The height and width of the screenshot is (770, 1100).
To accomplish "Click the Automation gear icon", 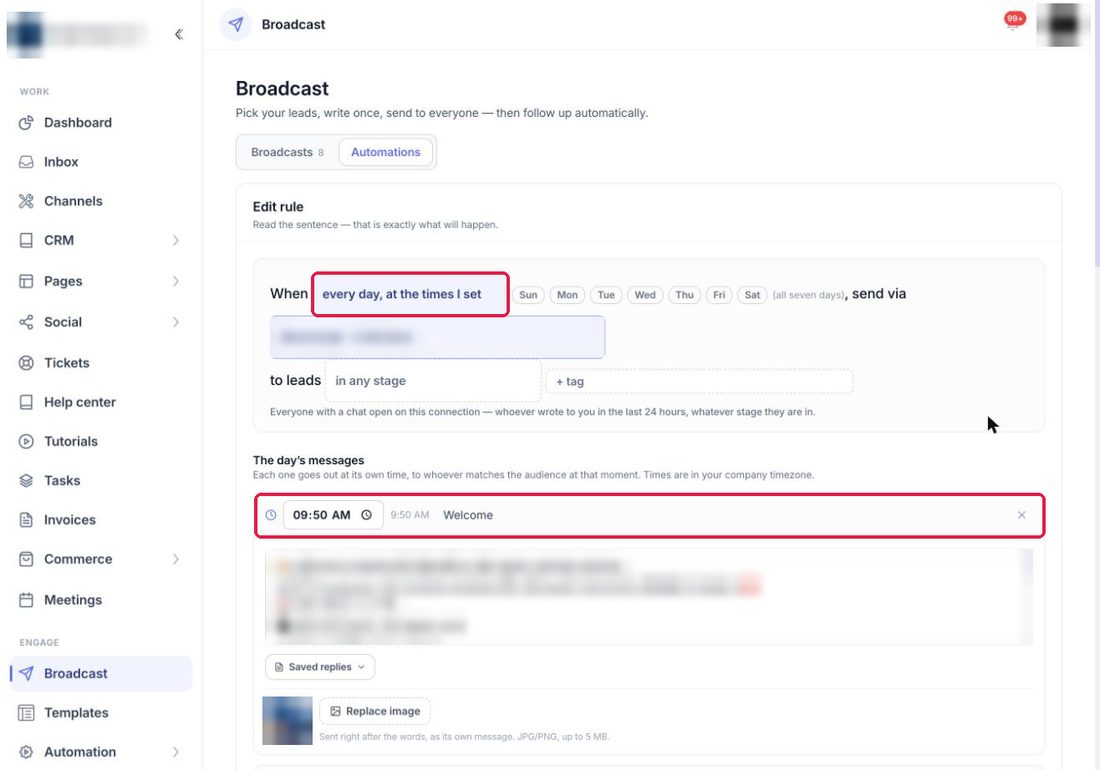I will tap(26, 752).
